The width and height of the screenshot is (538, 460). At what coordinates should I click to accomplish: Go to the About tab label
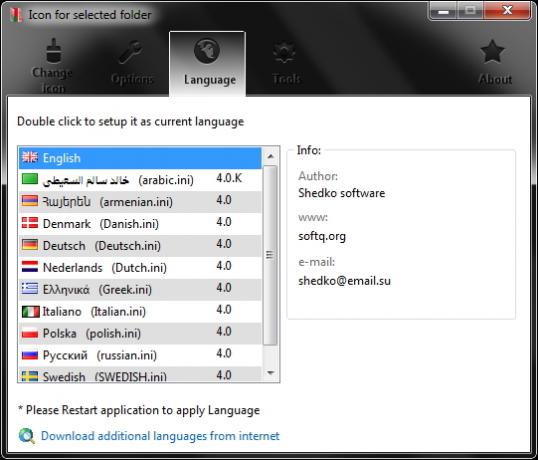coord(495,79)
